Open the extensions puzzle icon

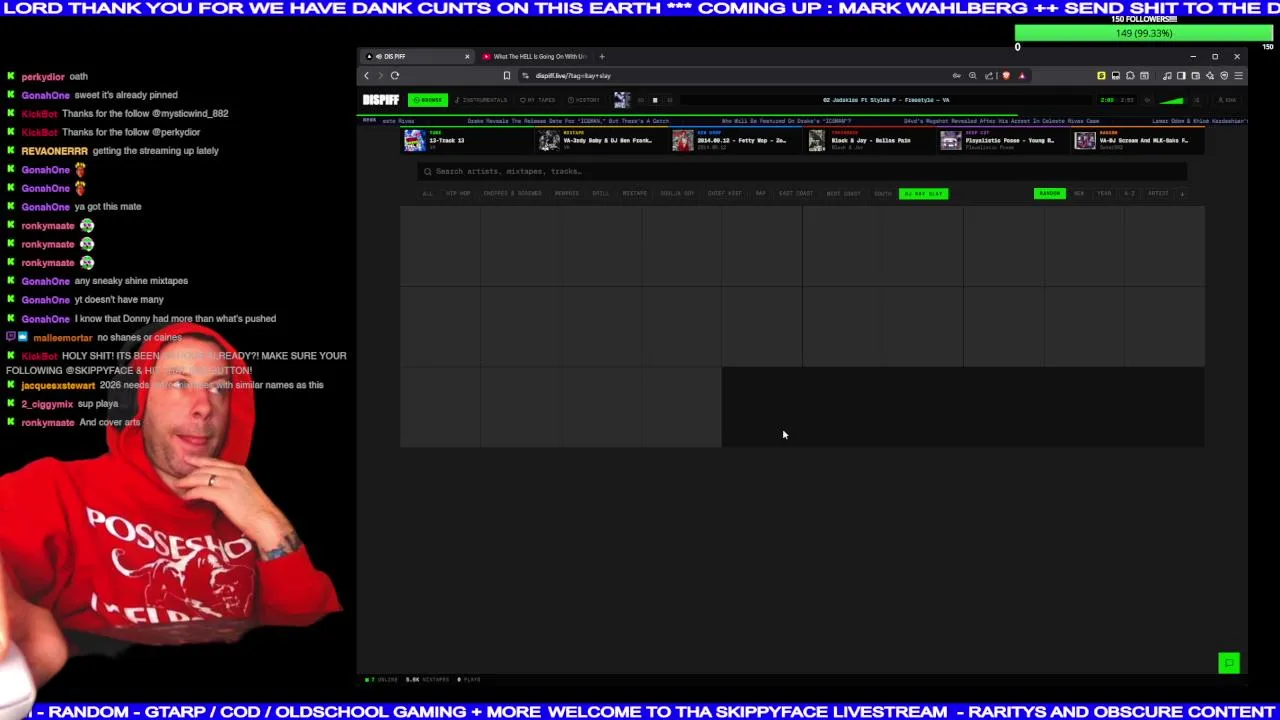tap(1130, 76)
